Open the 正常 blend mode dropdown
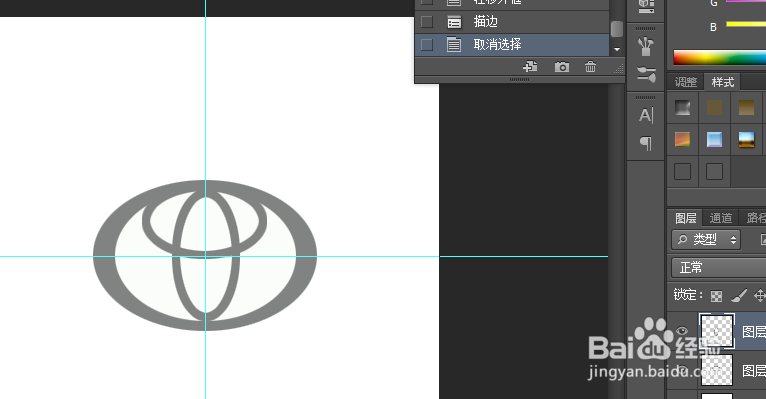Screen dimensions: 766x399 click(719, 267)
